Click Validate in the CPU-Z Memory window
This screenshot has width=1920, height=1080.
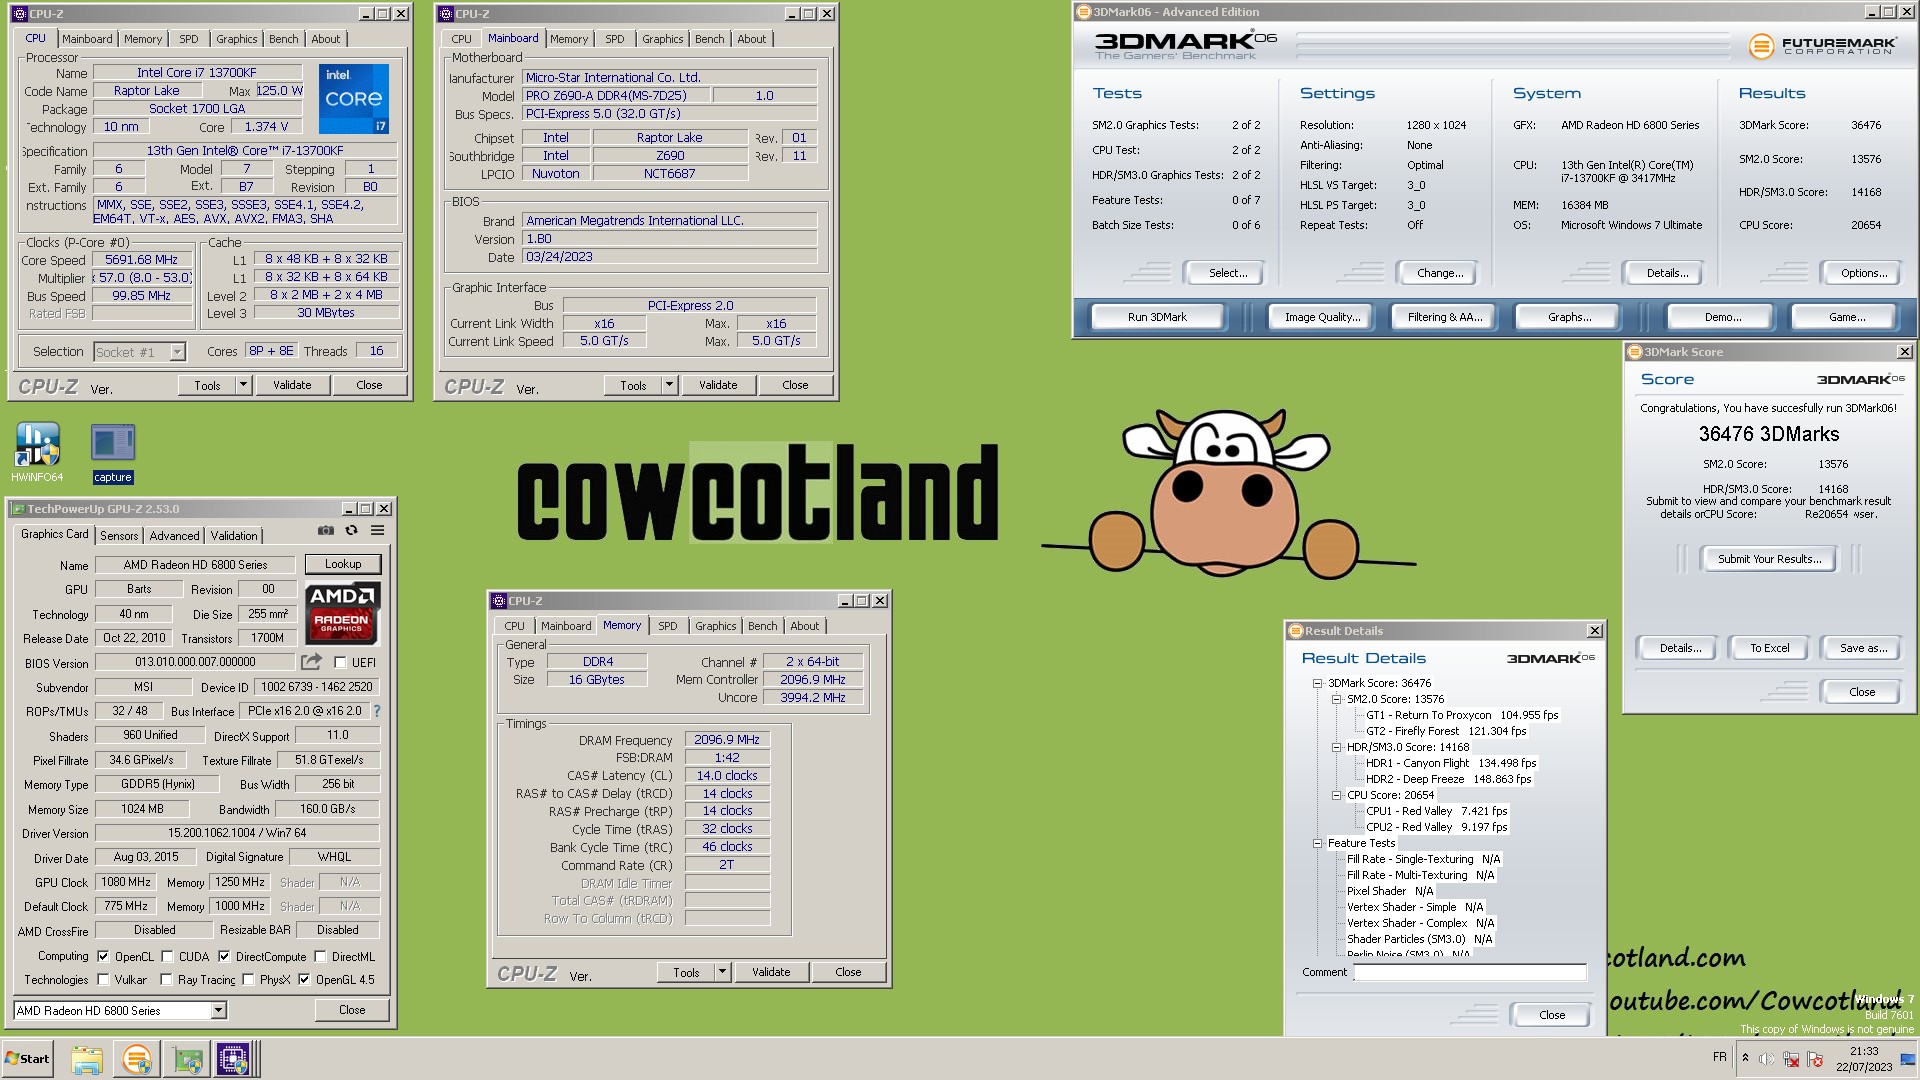pyautogui.click(x=771, y=972)
